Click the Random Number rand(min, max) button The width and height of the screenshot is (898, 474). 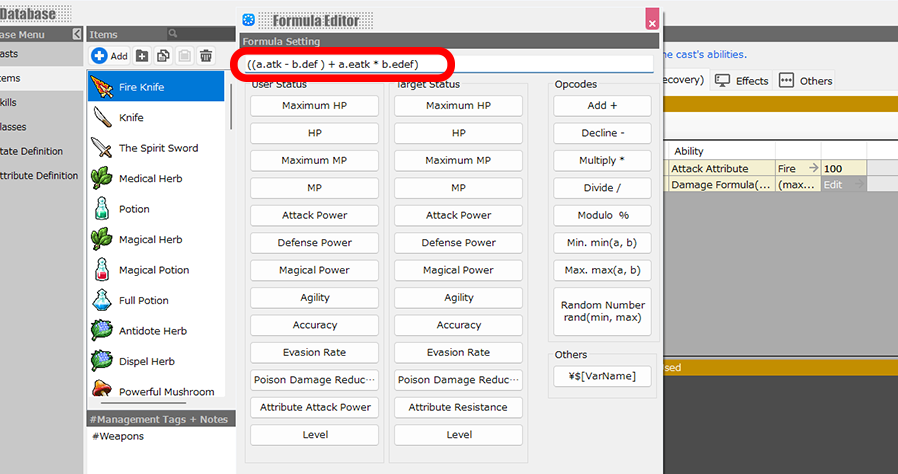click(602, 311)
